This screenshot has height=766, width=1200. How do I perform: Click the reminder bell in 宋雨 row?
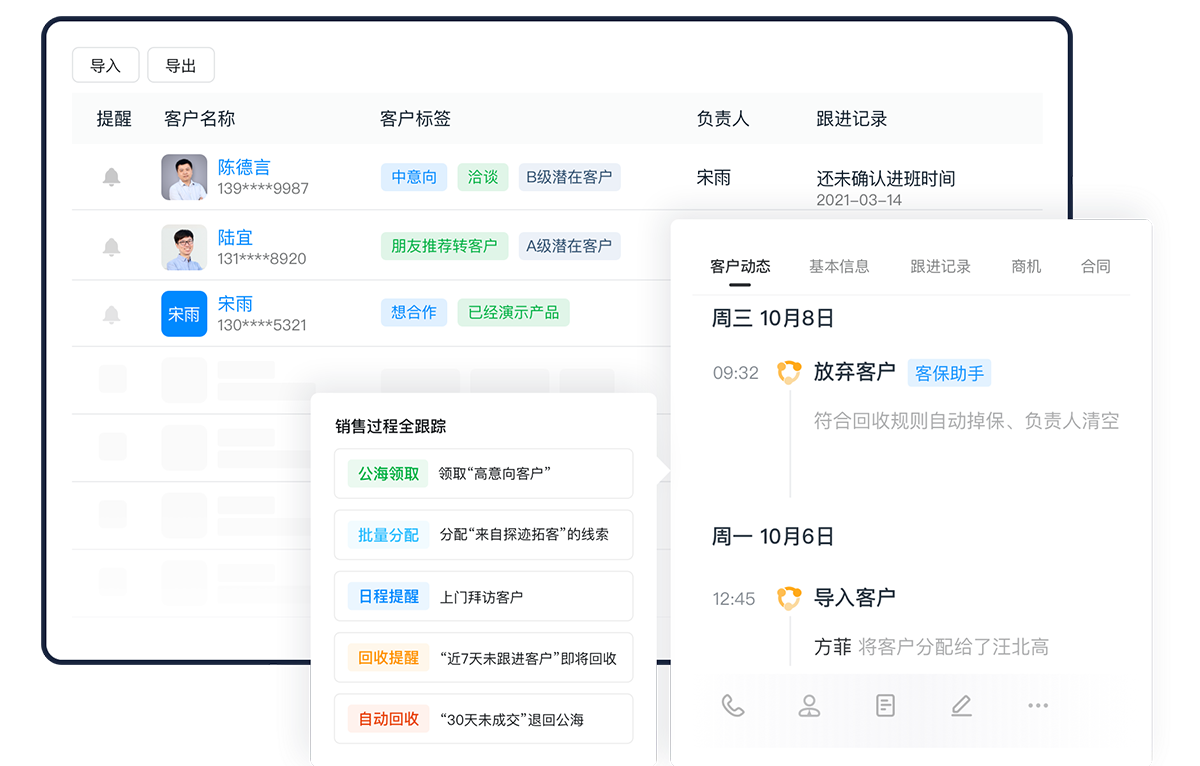[112, 314]
